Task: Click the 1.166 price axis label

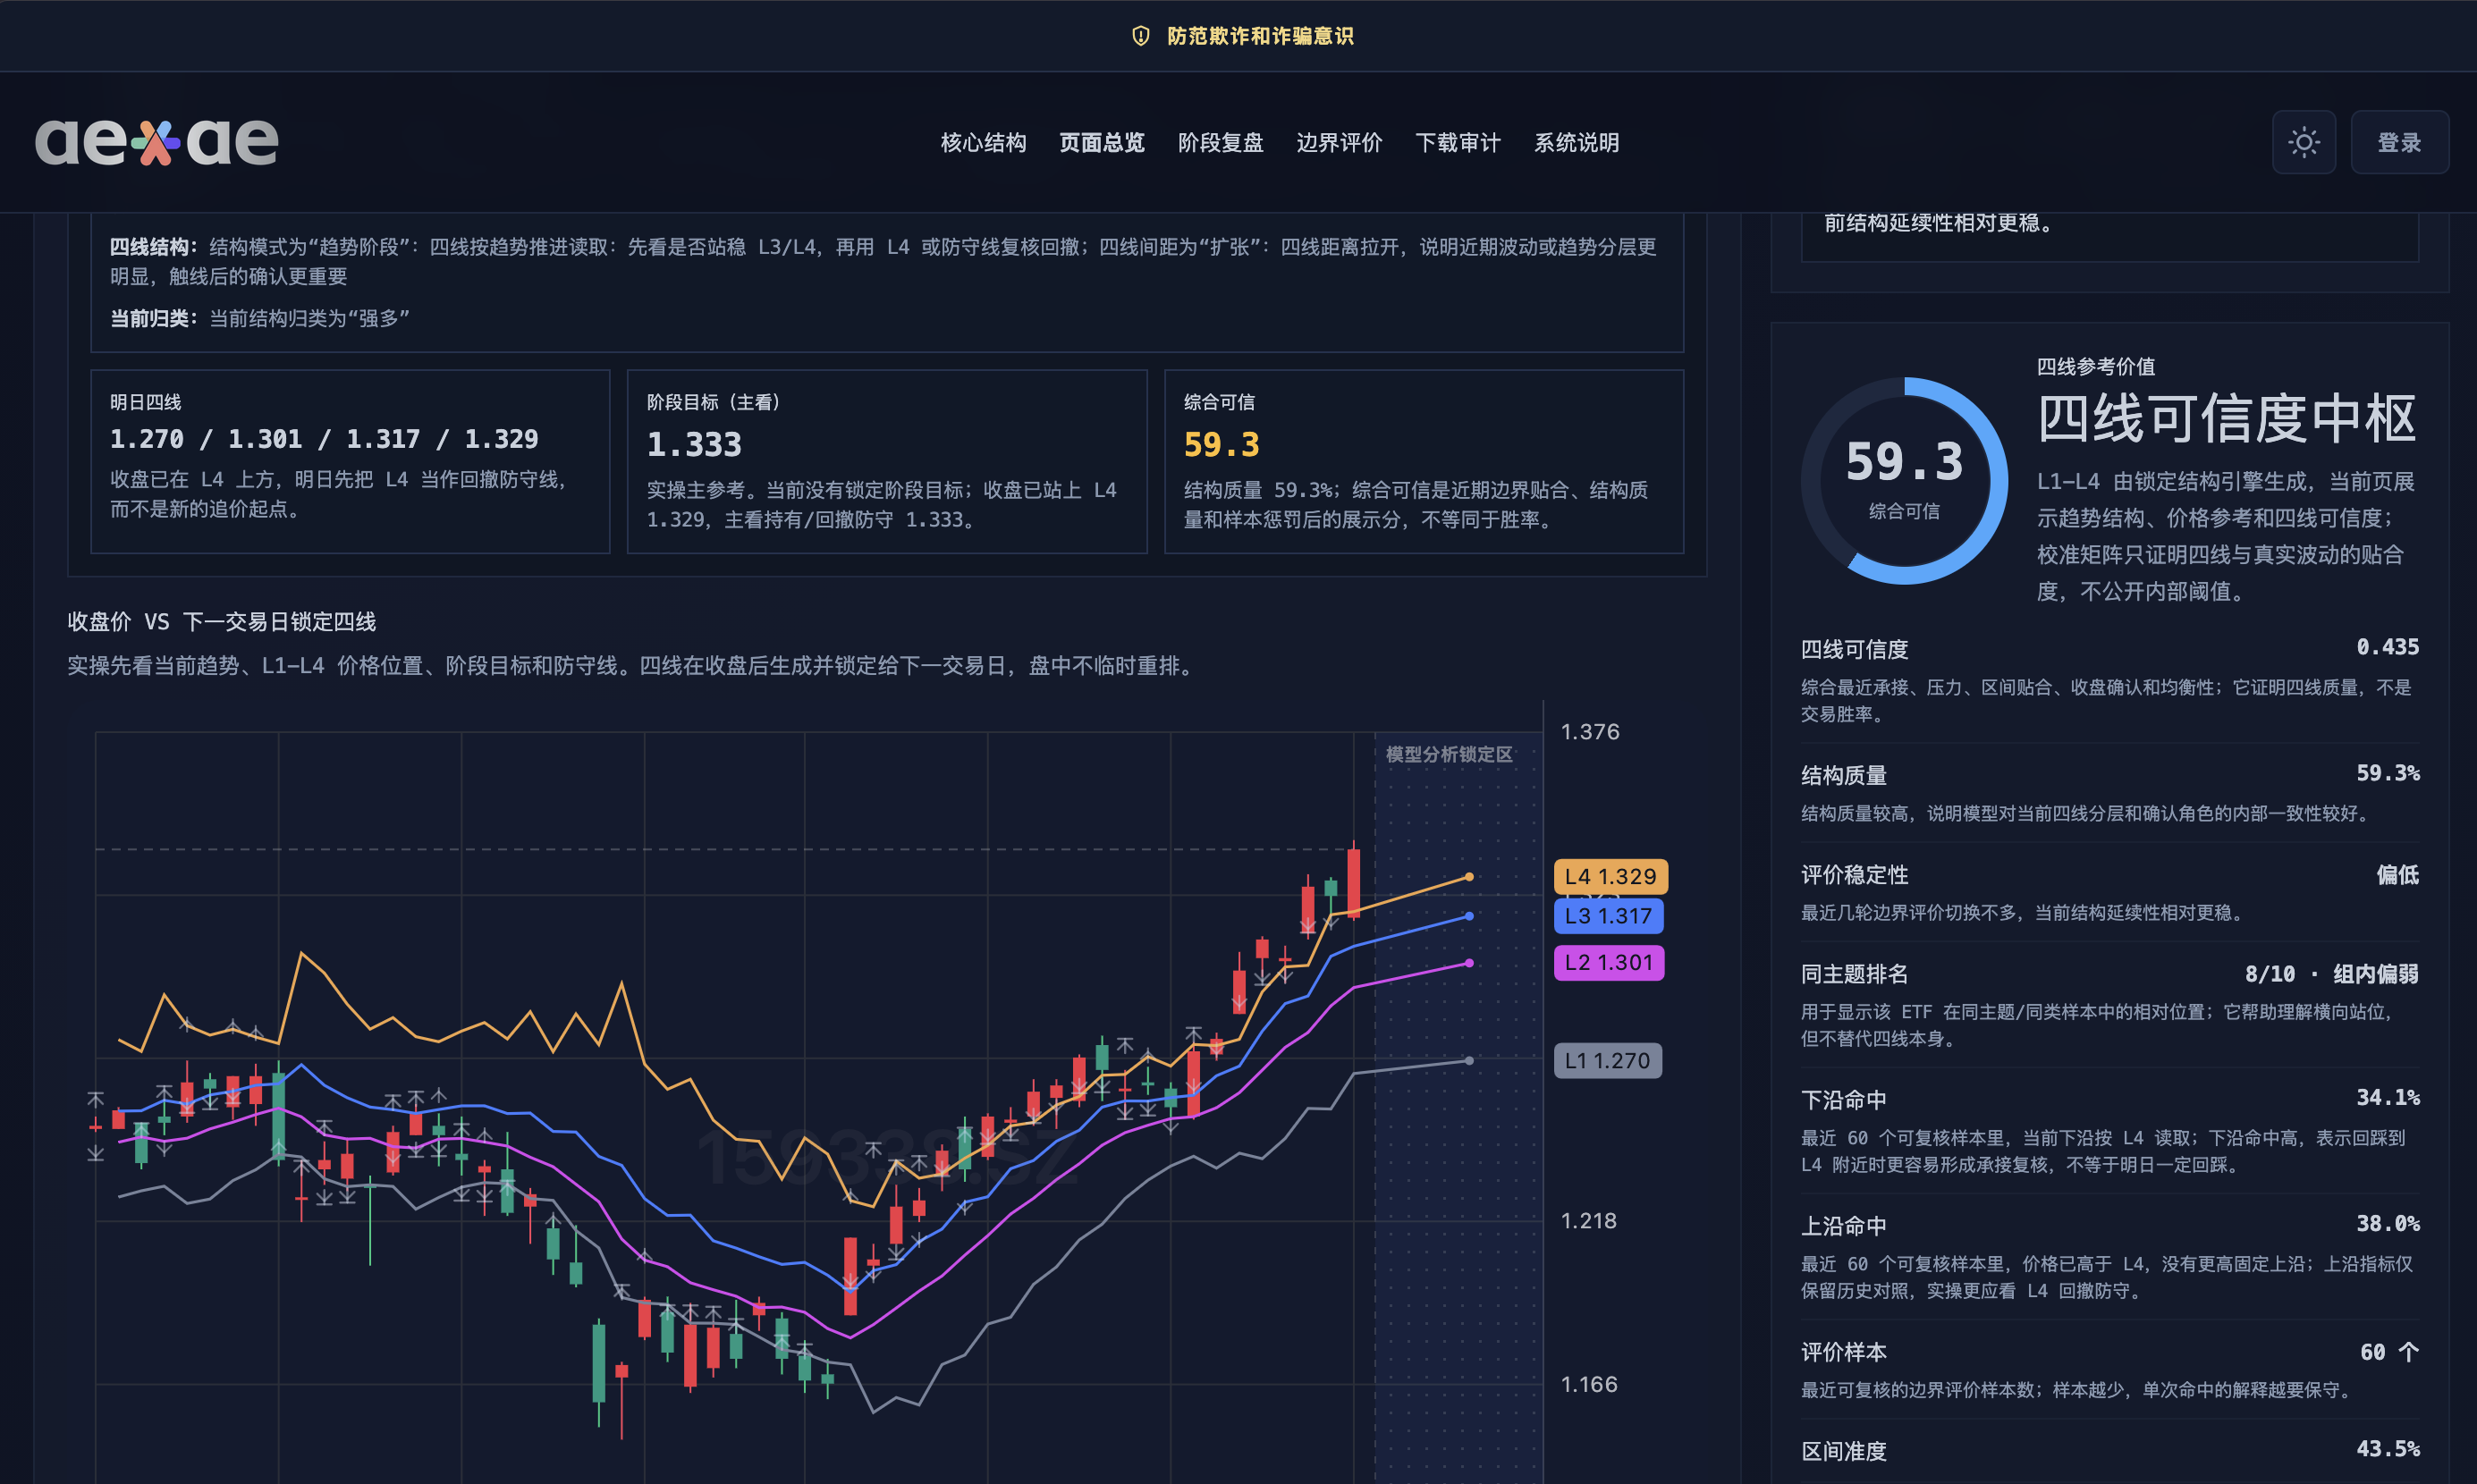Action: 1588,1384
